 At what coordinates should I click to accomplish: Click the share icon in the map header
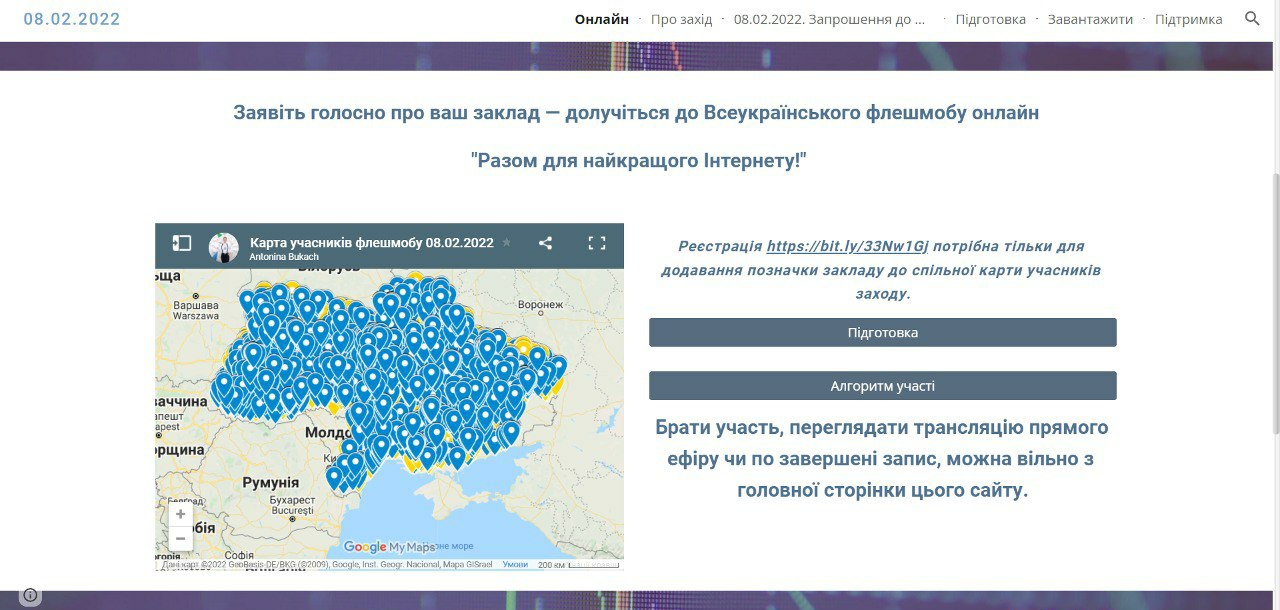pyautogui.click(x=545, y=242)
